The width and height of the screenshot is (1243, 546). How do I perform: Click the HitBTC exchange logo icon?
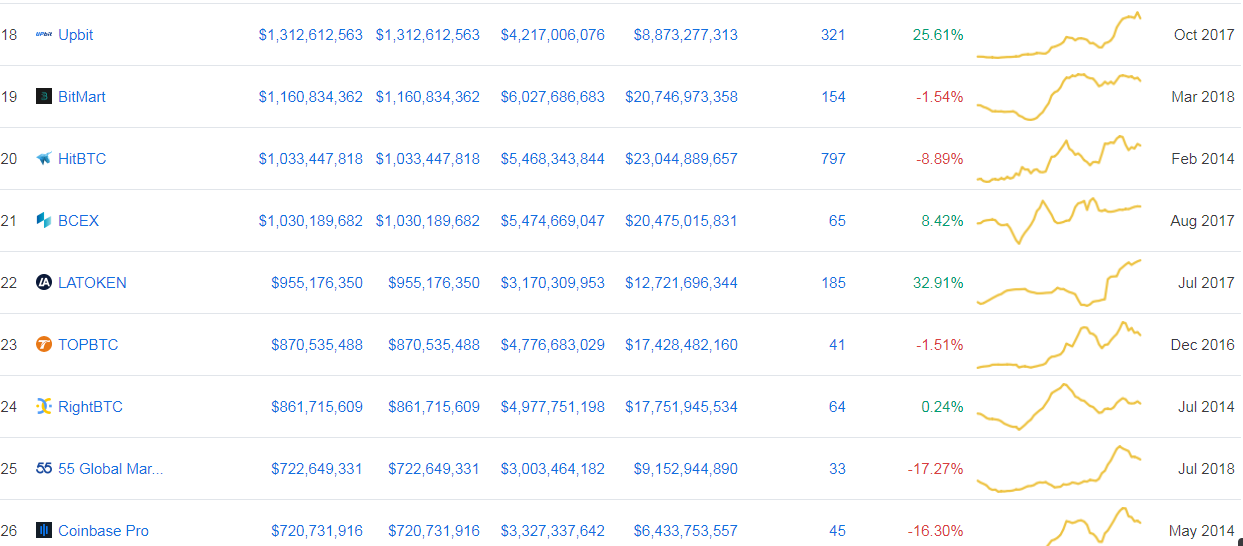[44, 159]
